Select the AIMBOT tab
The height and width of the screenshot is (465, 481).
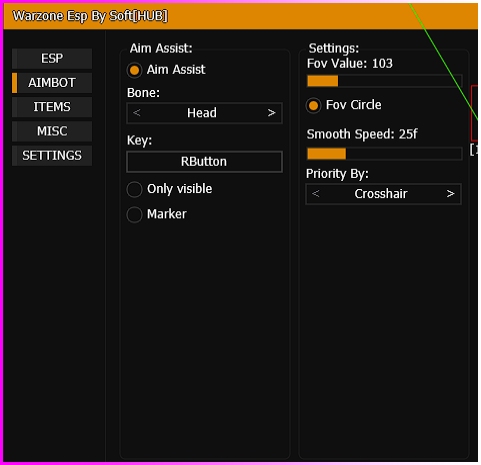click(52, 83)
